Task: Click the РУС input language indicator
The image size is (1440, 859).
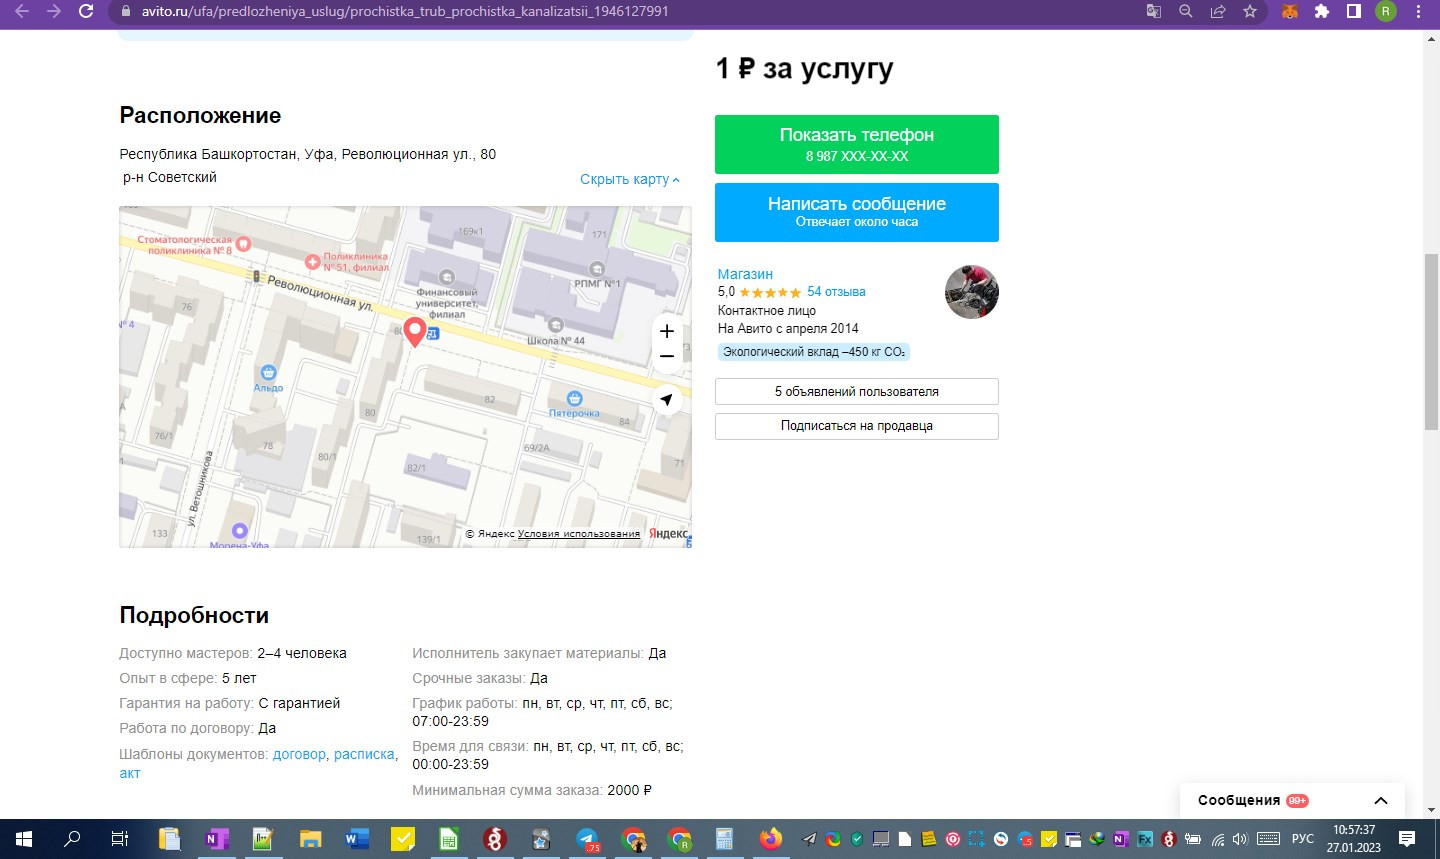Action: coord(1302,839)
